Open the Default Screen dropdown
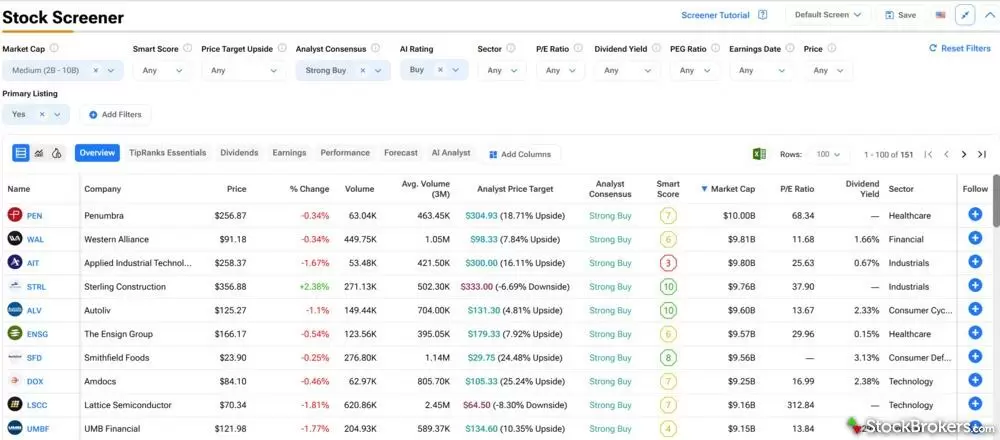Image resolution: width=1000 pixels, height=440 pixels. (x=828, y=15)
